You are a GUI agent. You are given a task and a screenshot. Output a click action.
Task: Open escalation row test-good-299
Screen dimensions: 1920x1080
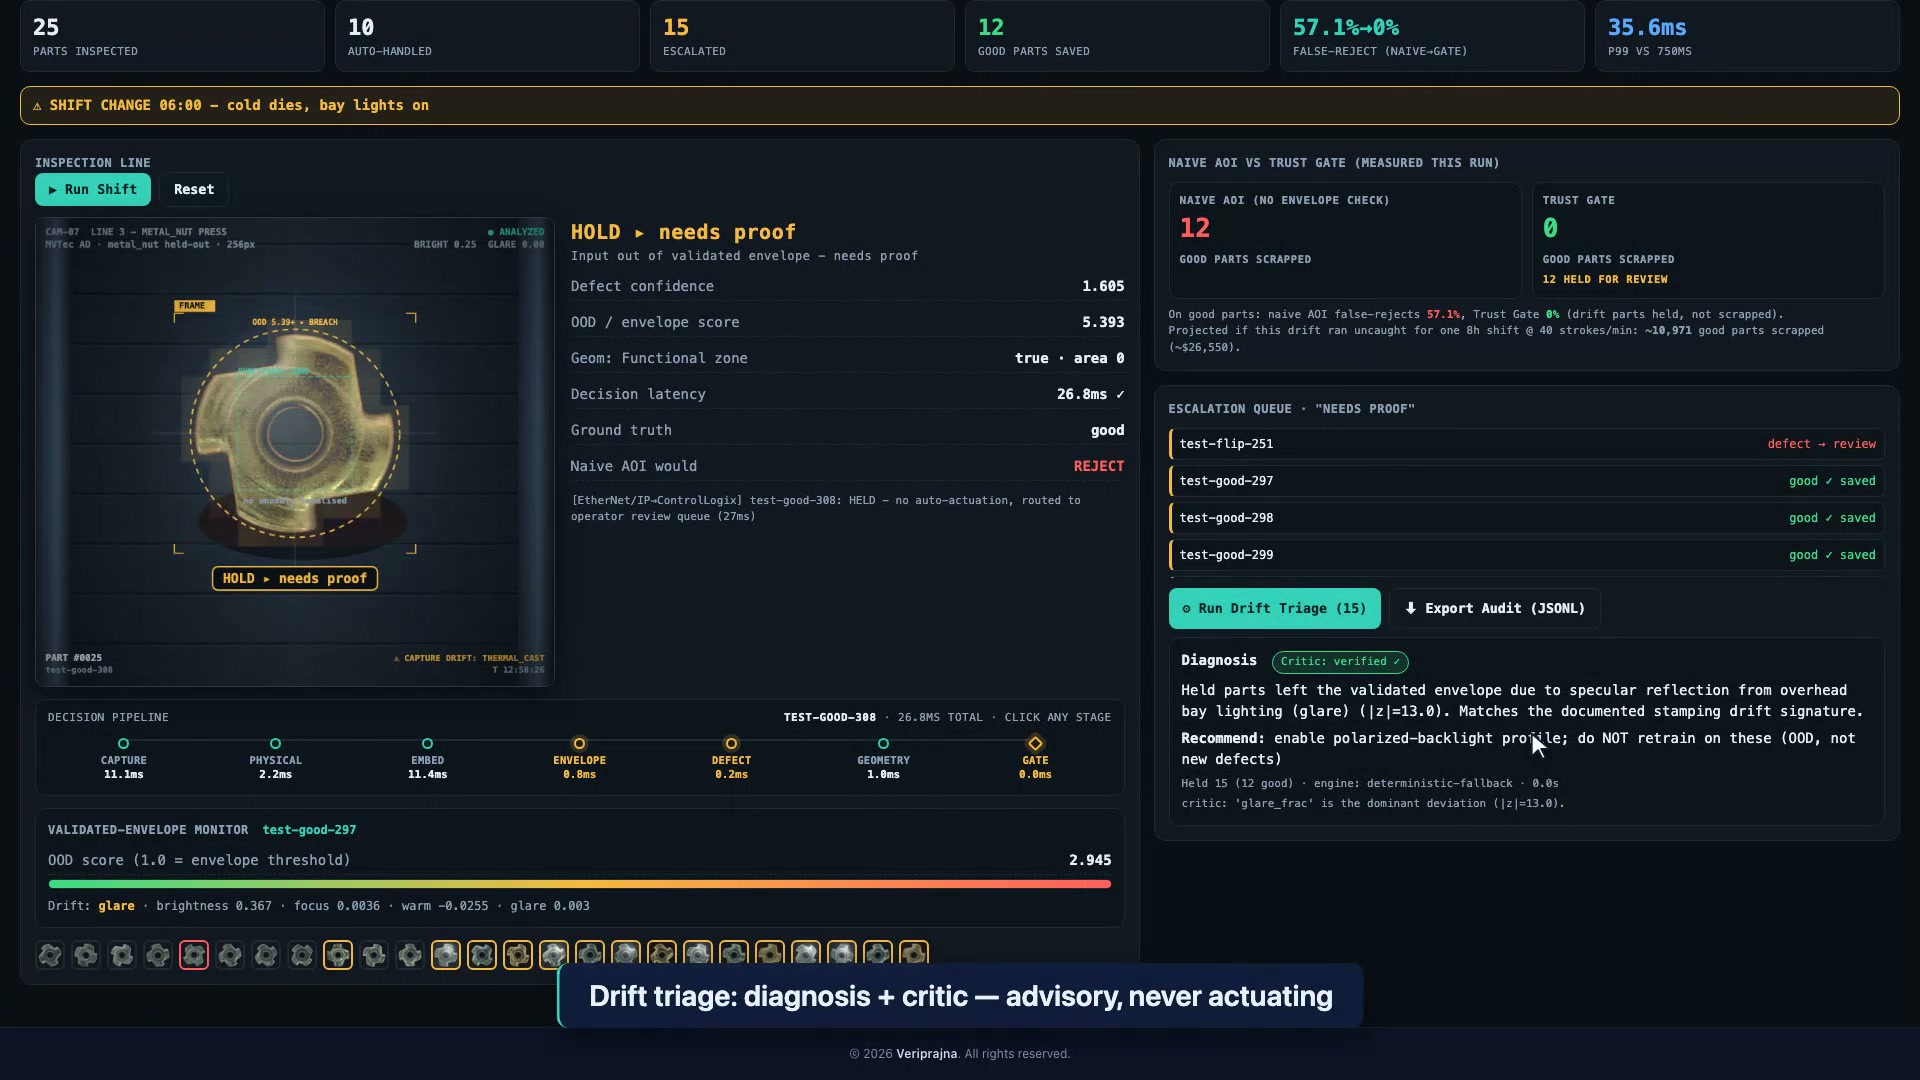click(1527, 555)
